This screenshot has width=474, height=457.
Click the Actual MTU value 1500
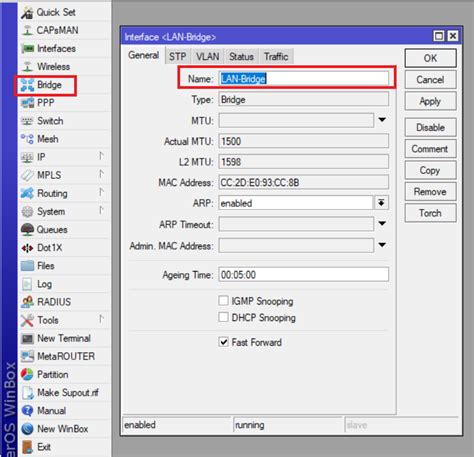(x=304, y=141)
